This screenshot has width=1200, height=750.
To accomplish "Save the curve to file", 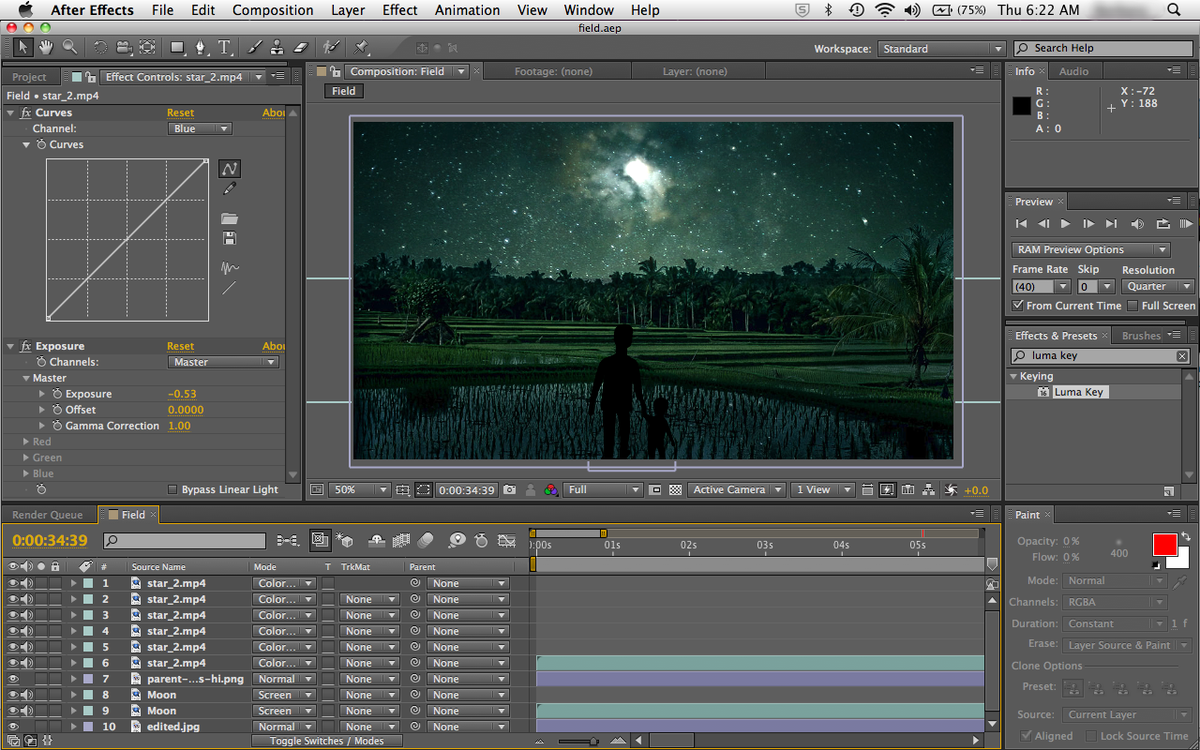I will pos(229,238).
